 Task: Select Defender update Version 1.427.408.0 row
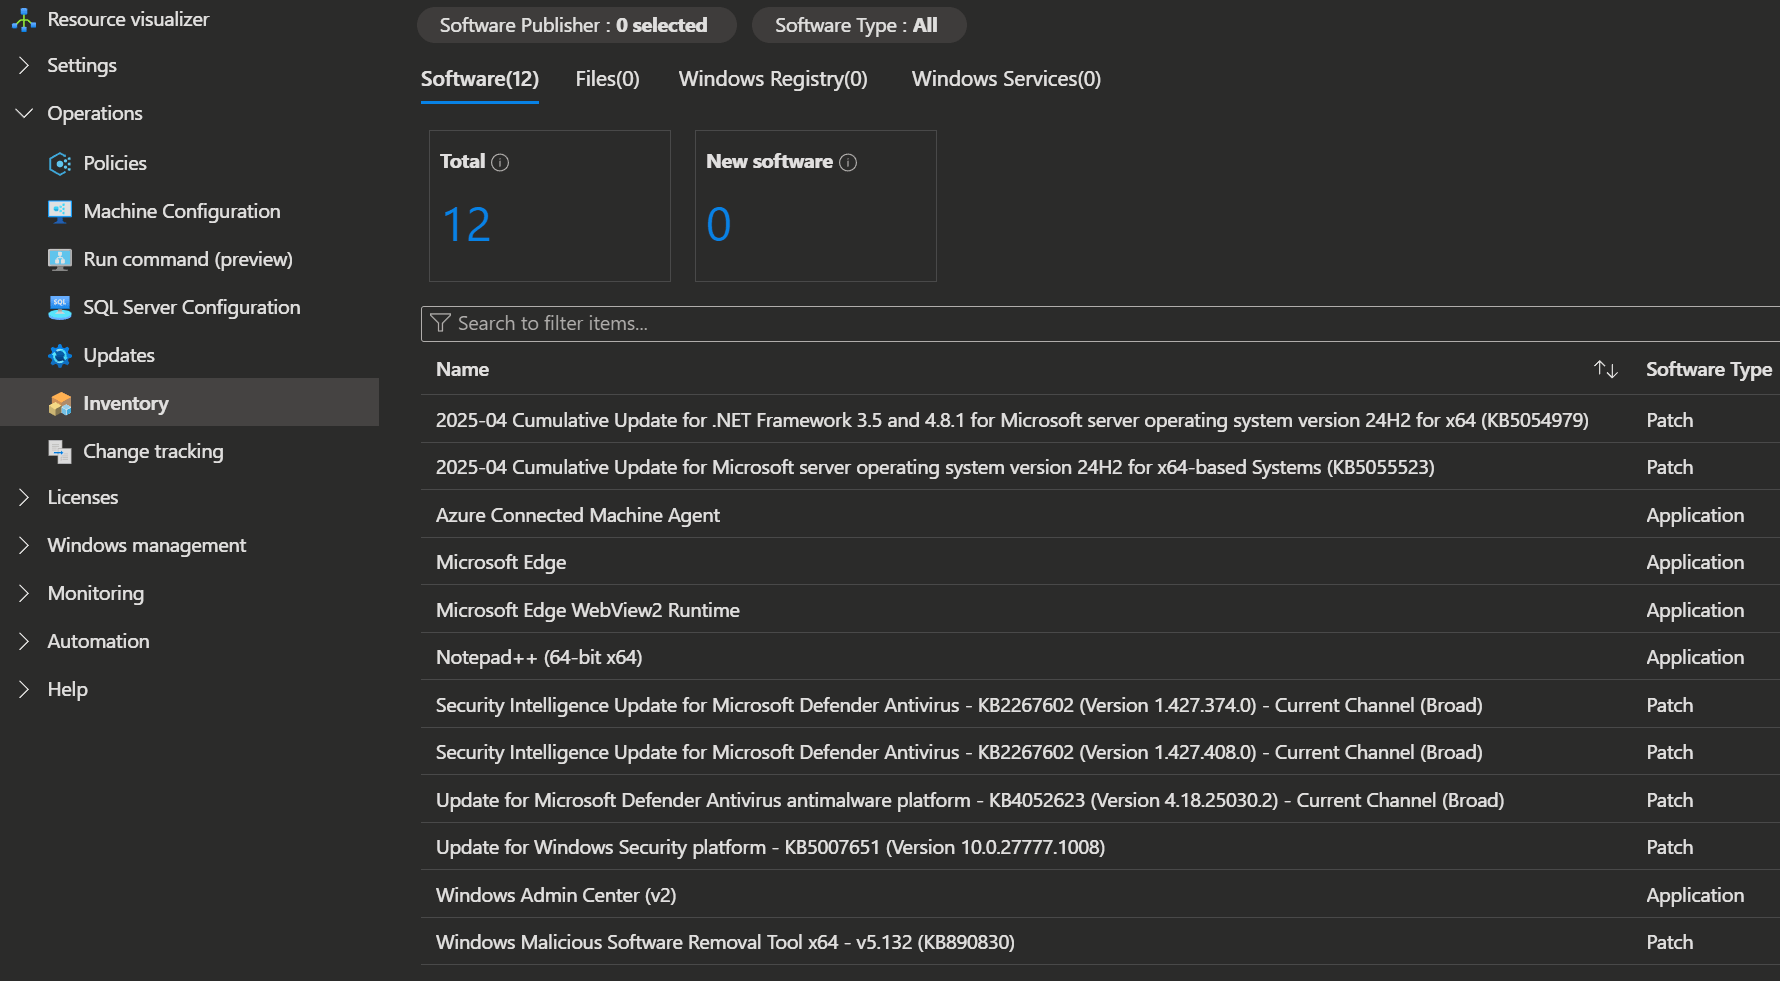1100,752
